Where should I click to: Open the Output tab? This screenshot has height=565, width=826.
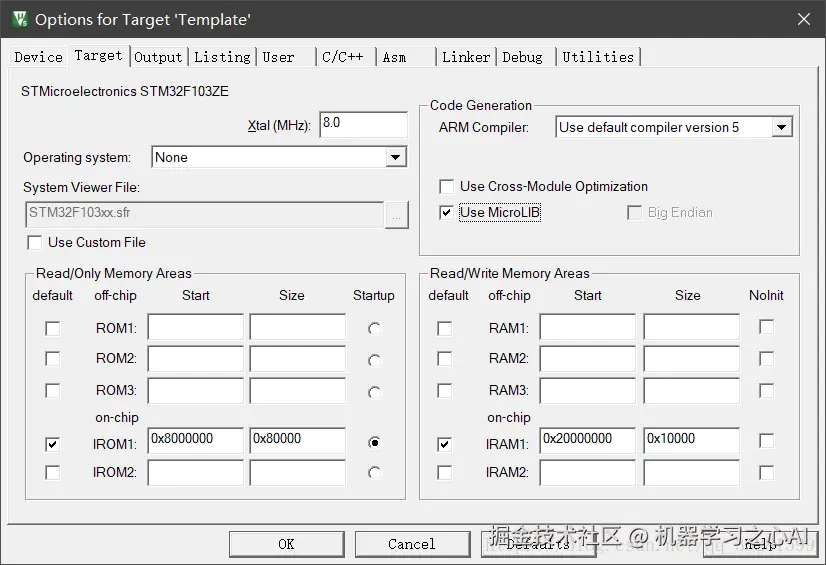click(x=158, y=57)
